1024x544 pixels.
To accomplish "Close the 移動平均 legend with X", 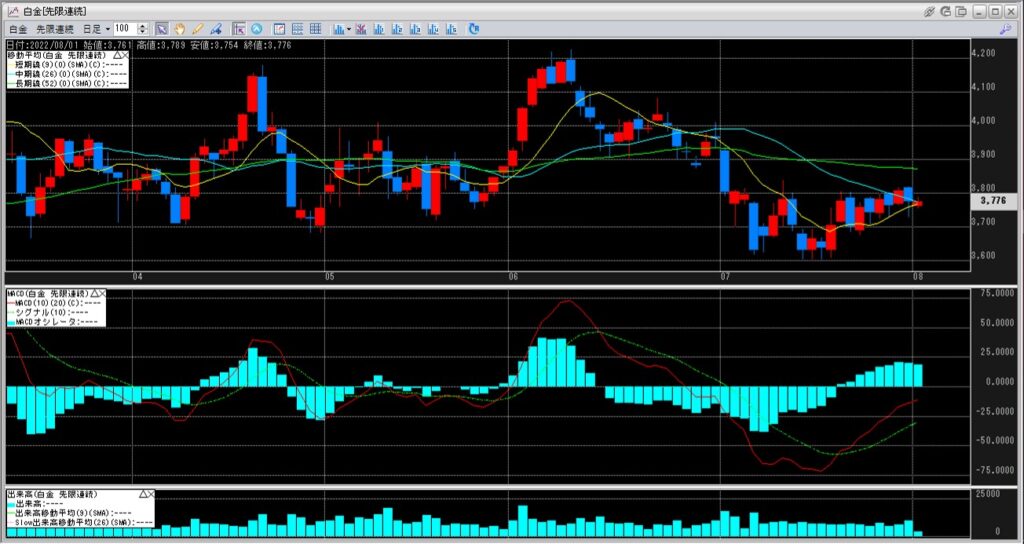I will coord(125,55).
